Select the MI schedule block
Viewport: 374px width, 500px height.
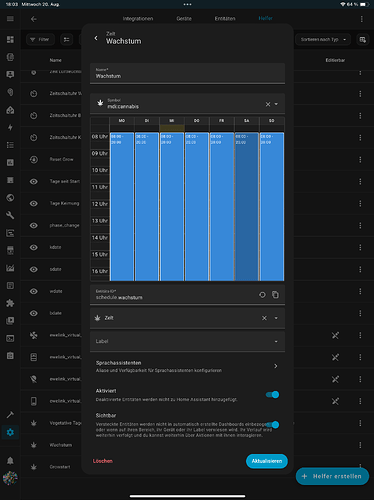tap(172, 207)
